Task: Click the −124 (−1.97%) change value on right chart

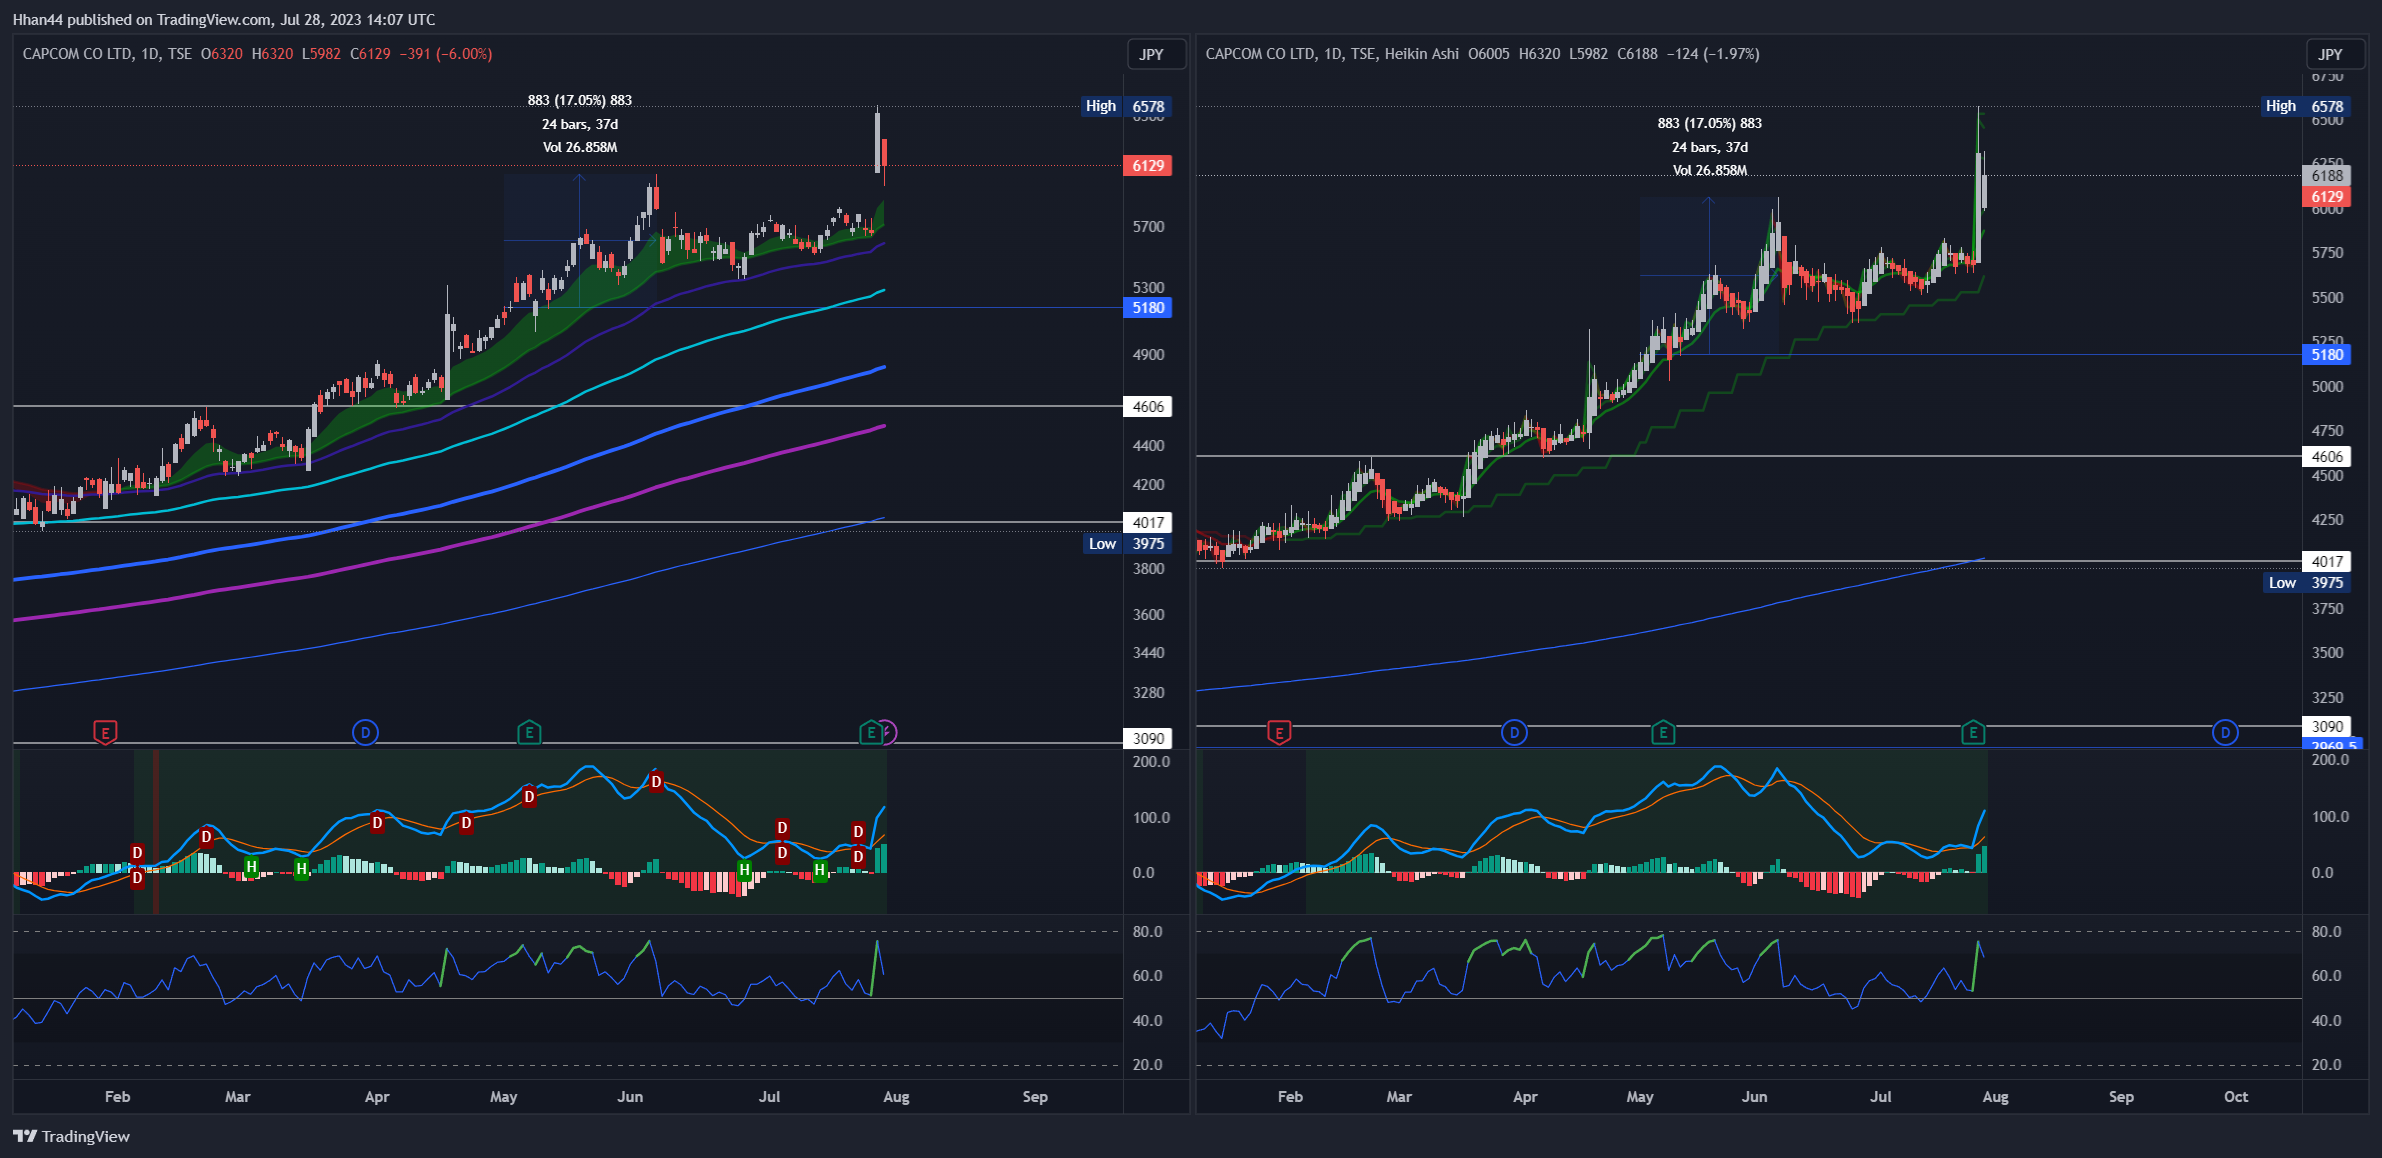Action: (1713, 54)
